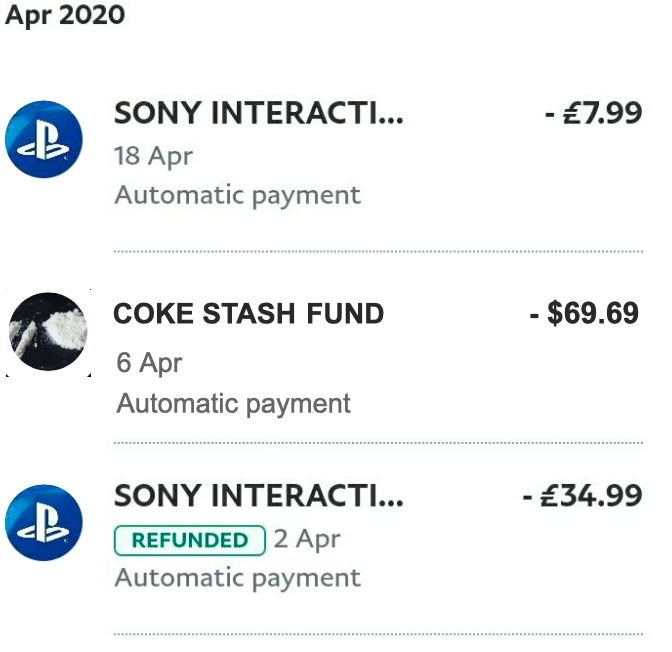Click the - $69.69 amount
672x652 pixels.
click(584, 314)
